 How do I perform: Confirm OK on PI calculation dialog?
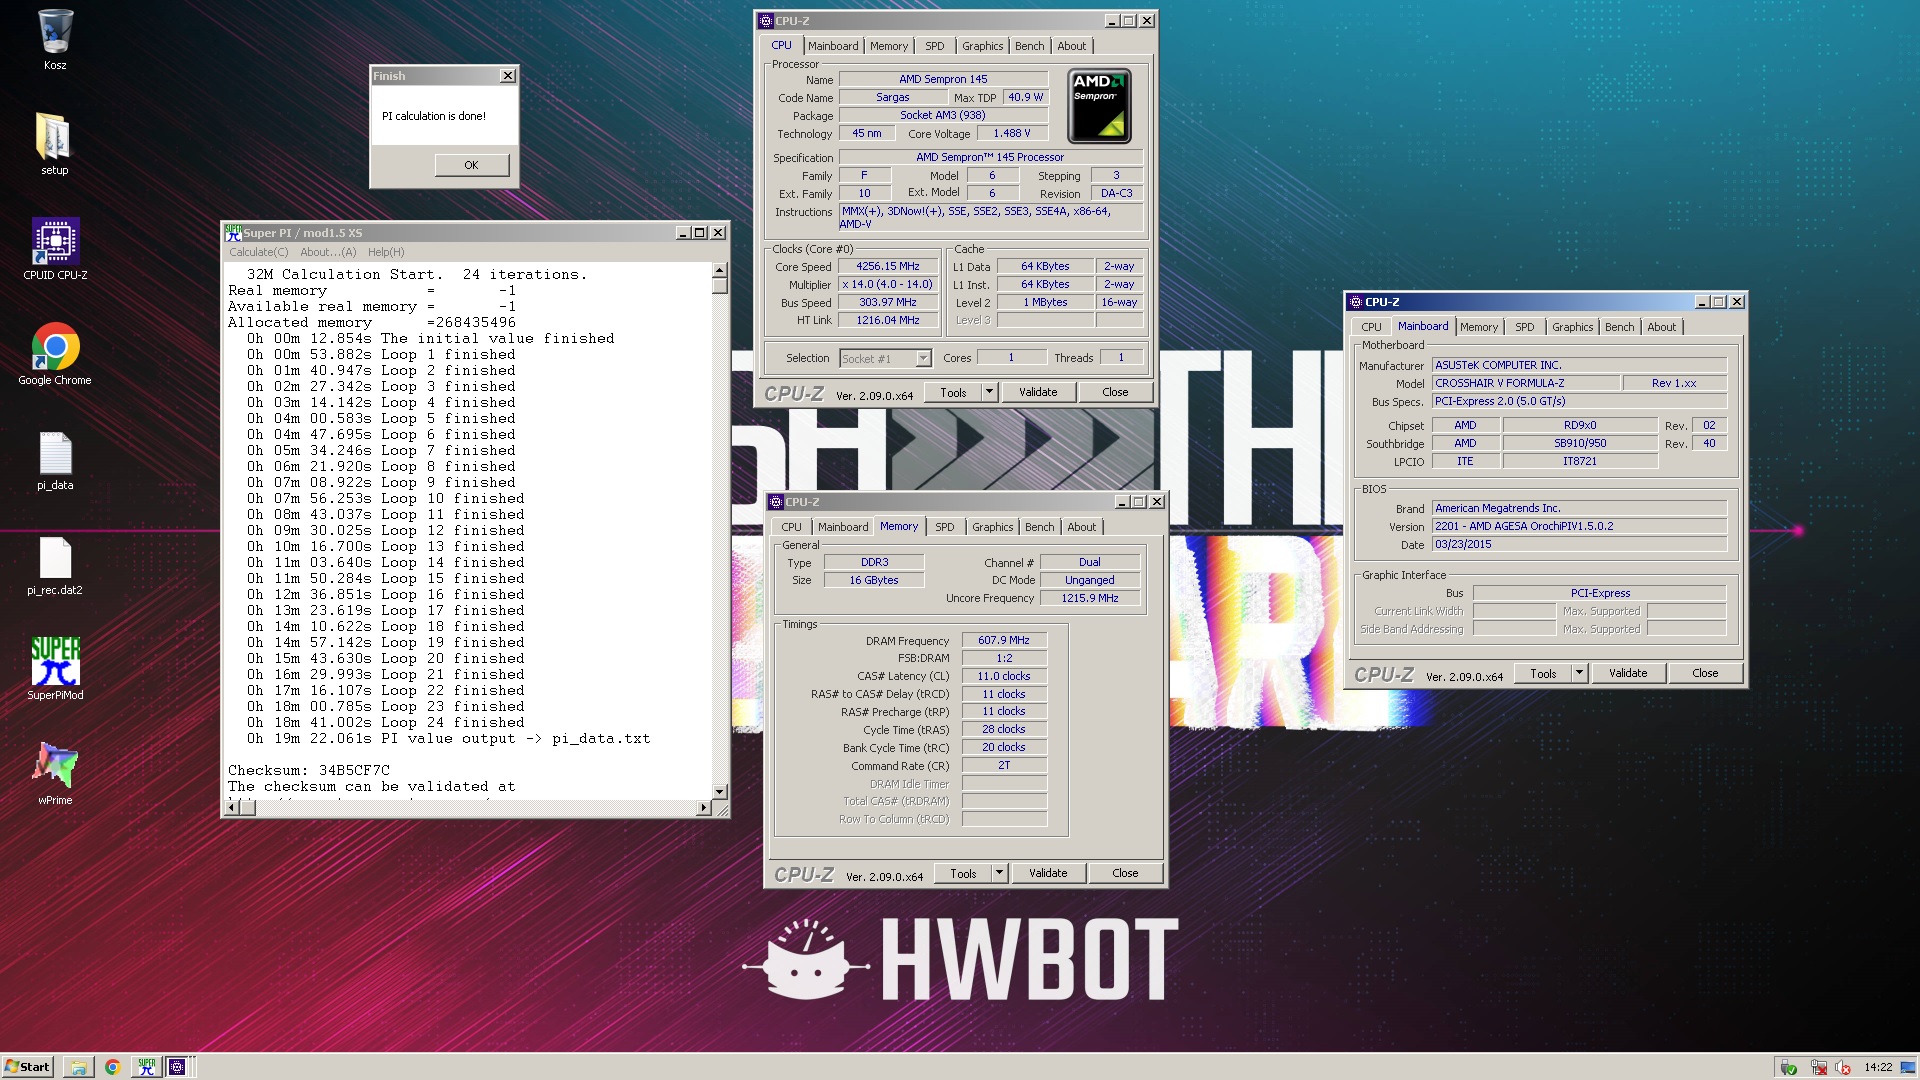(x=471, y=165)
